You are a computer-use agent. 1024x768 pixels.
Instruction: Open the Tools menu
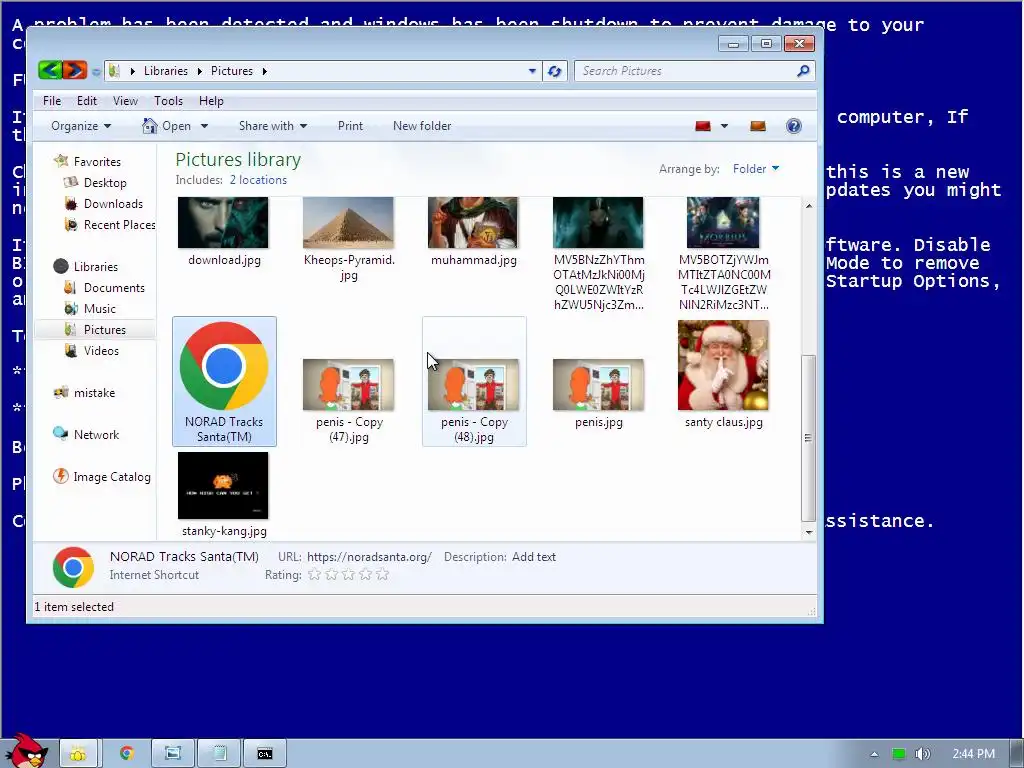(x=168, y=101)
